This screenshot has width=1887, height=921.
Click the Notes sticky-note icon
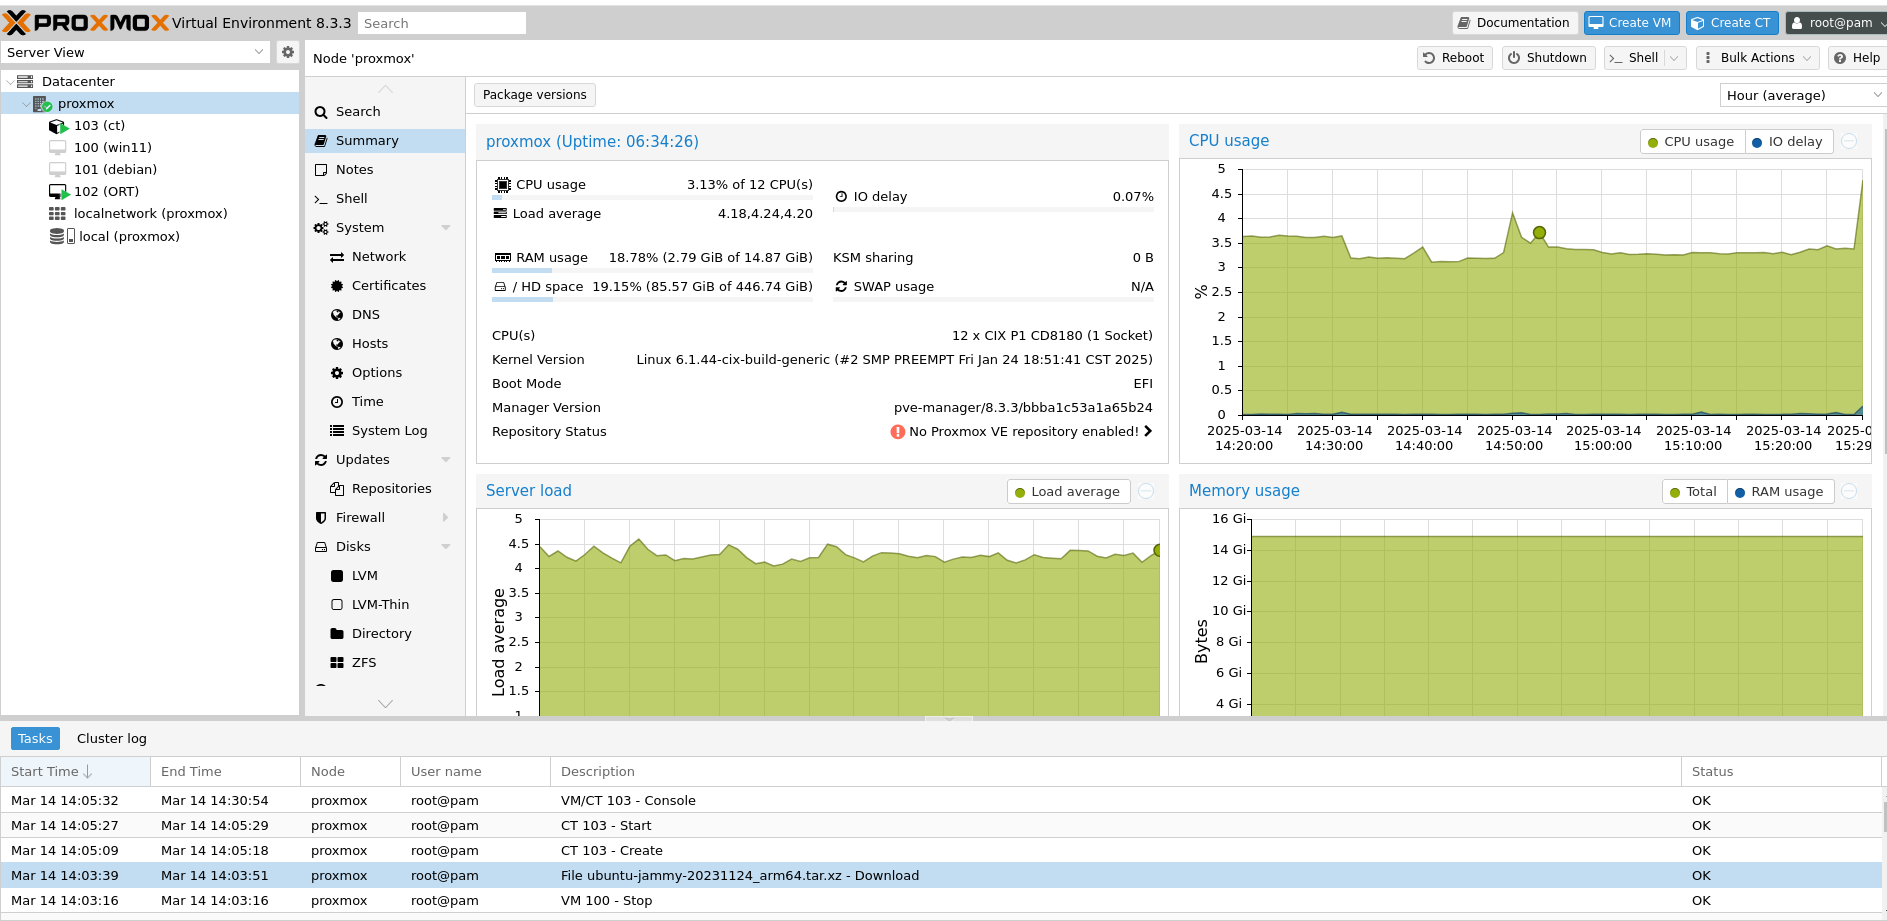pyautogui.click(x=321, y=170)
